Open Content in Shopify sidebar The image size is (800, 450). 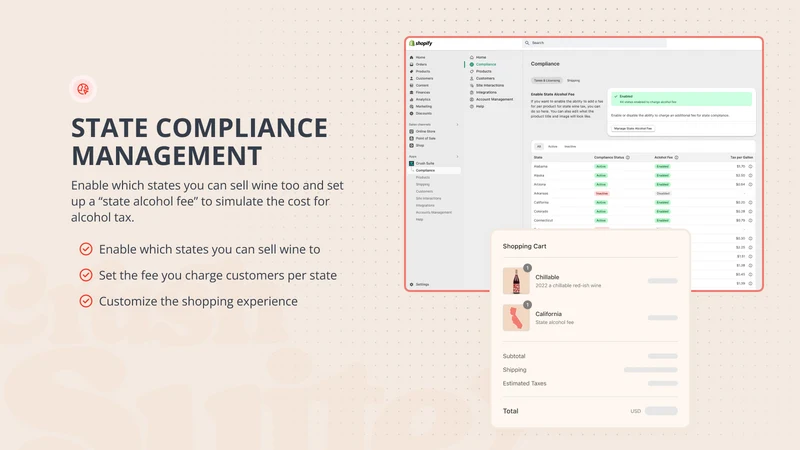pyautogui.click(x=422, y=85)
